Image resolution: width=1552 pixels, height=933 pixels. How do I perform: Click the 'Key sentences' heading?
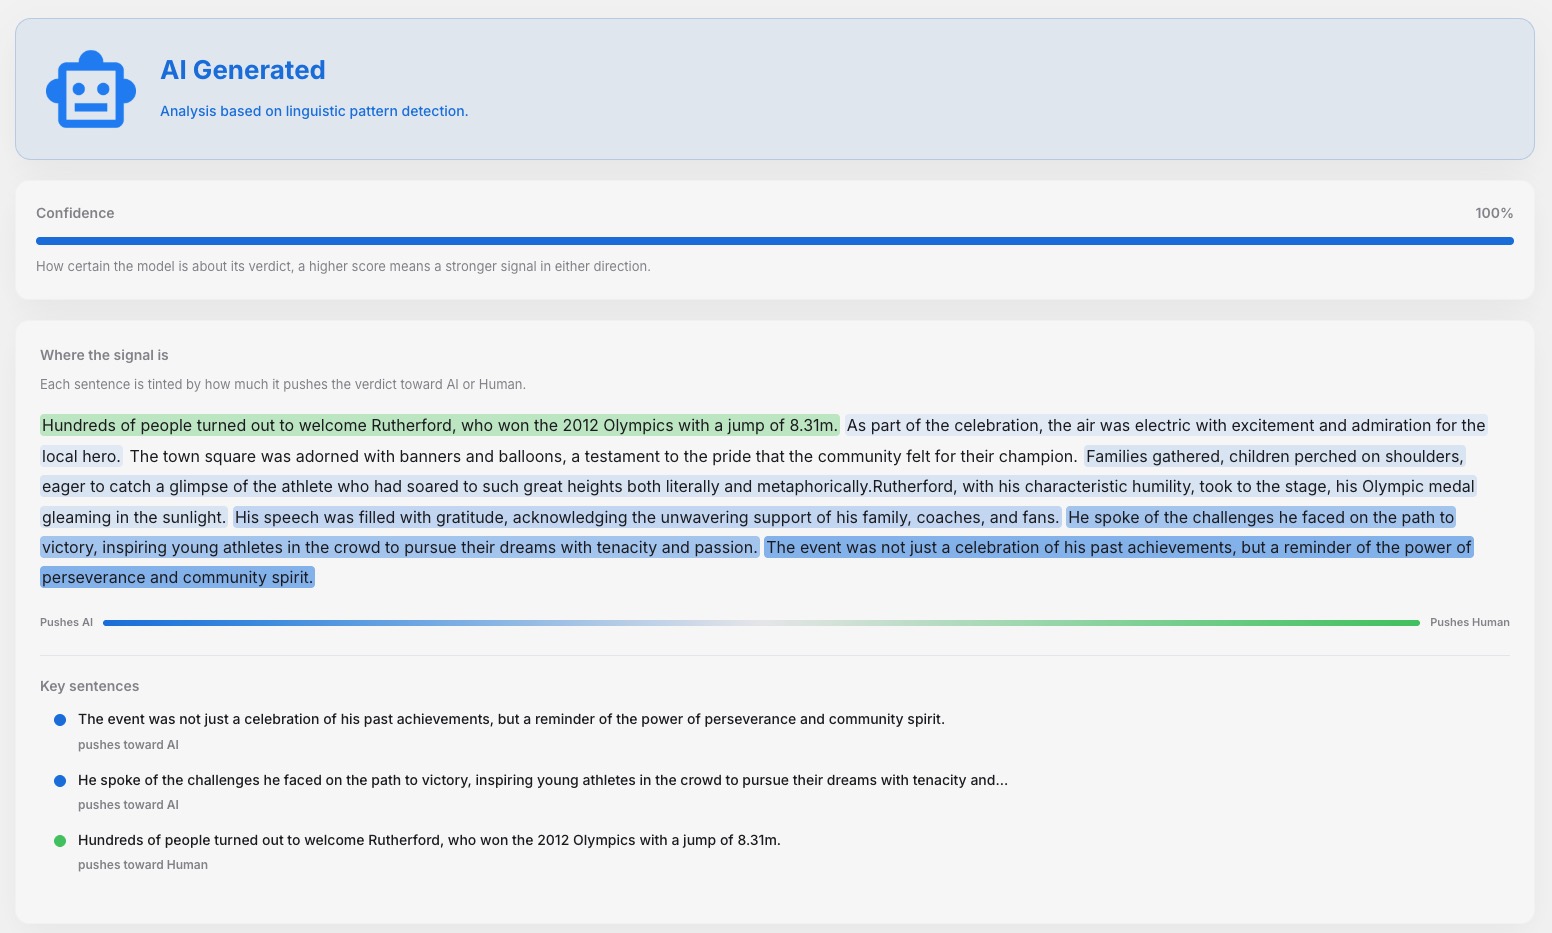coord(89,686)
